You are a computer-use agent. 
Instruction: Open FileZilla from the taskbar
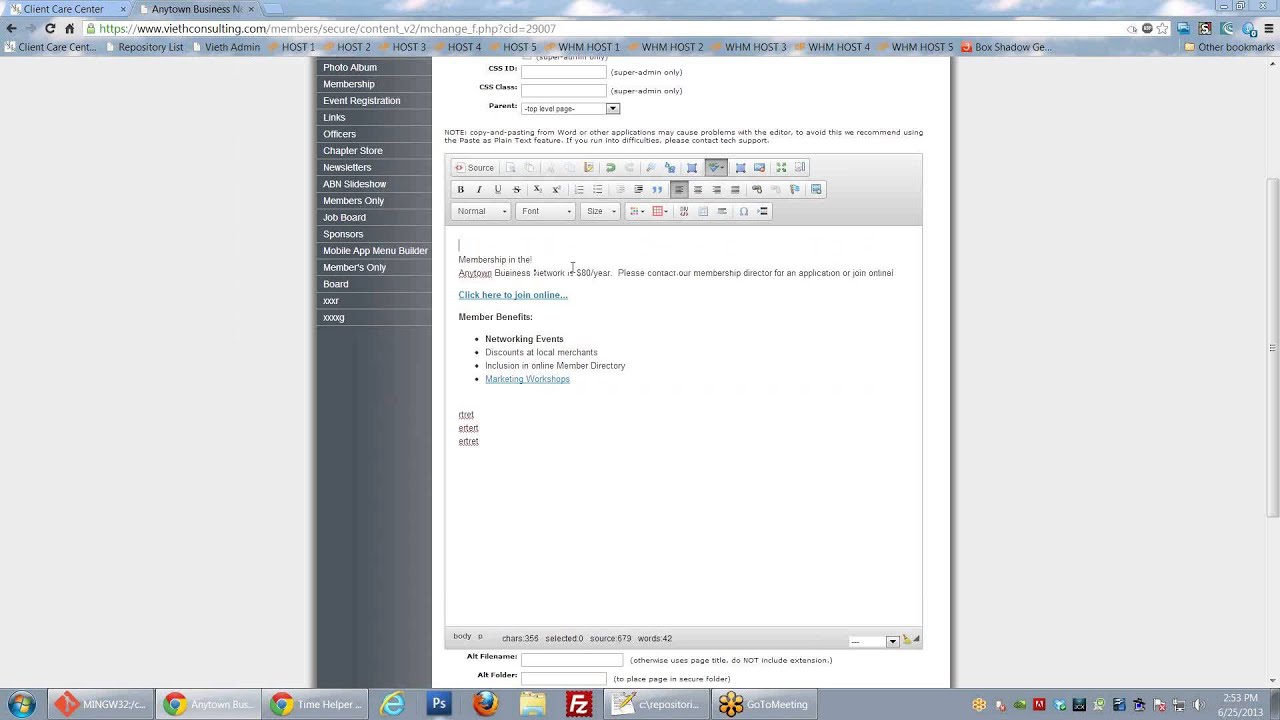(579, 704)
